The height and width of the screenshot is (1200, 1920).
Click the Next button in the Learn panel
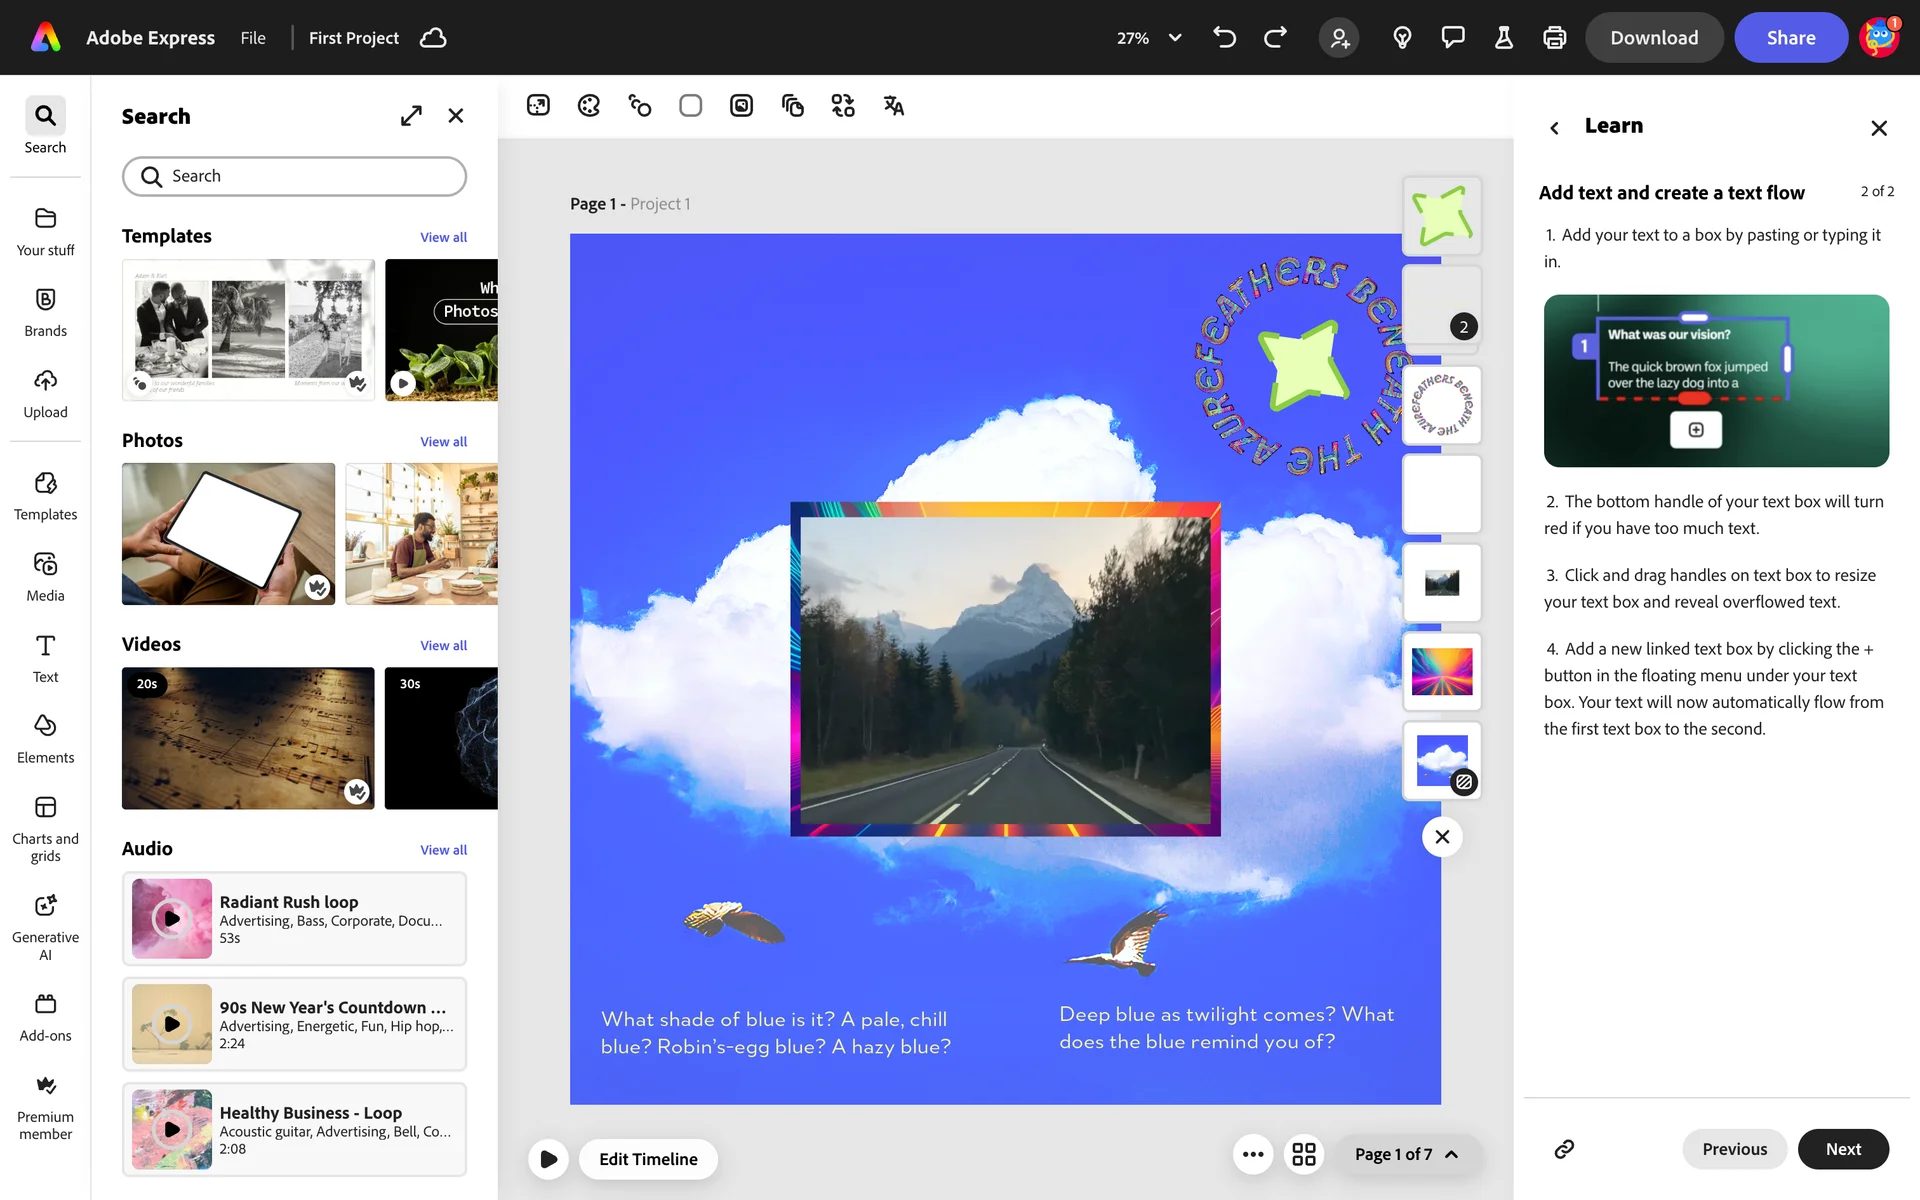tap(1842, 1149)
